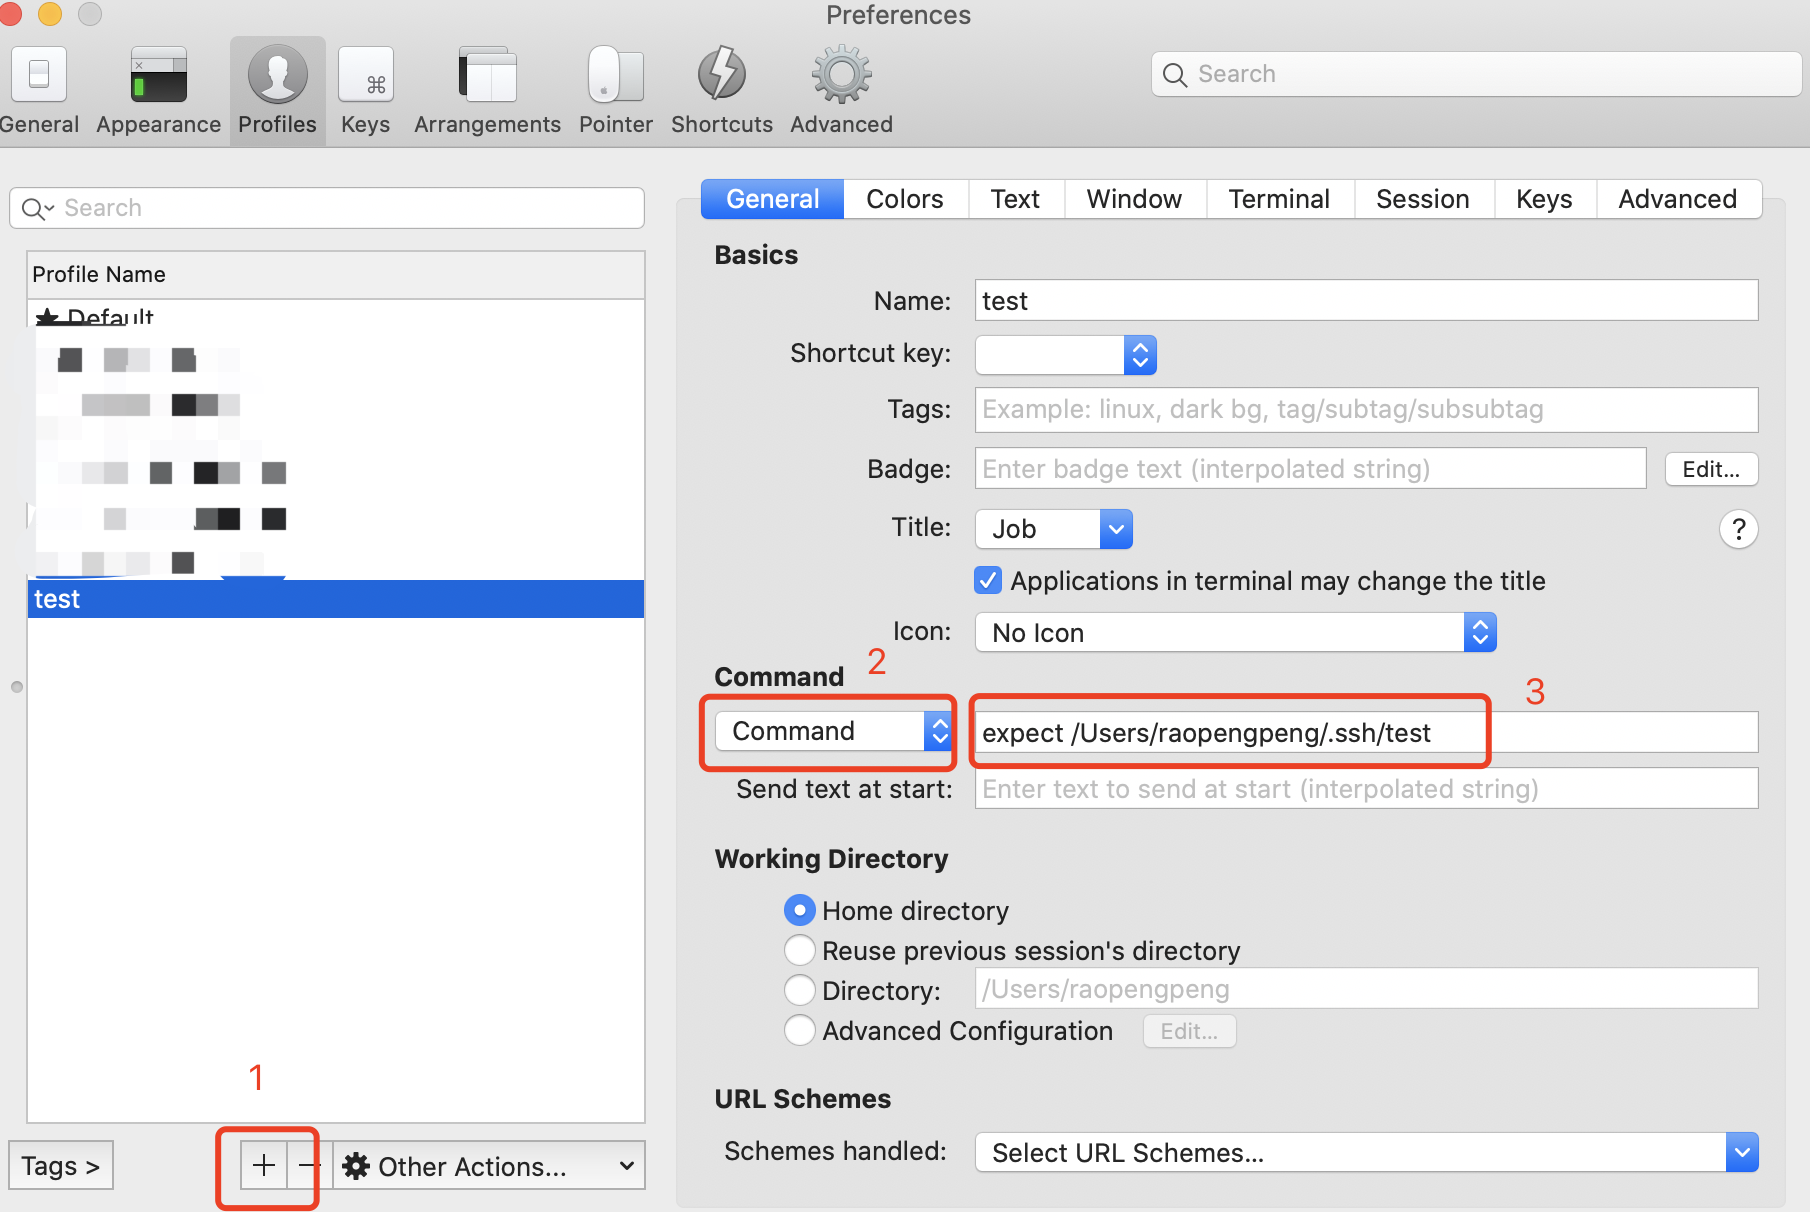Open the Icon dropdown showing No Icon
Viewport: 1810px width, 1212px height.
coord(1235,632)
